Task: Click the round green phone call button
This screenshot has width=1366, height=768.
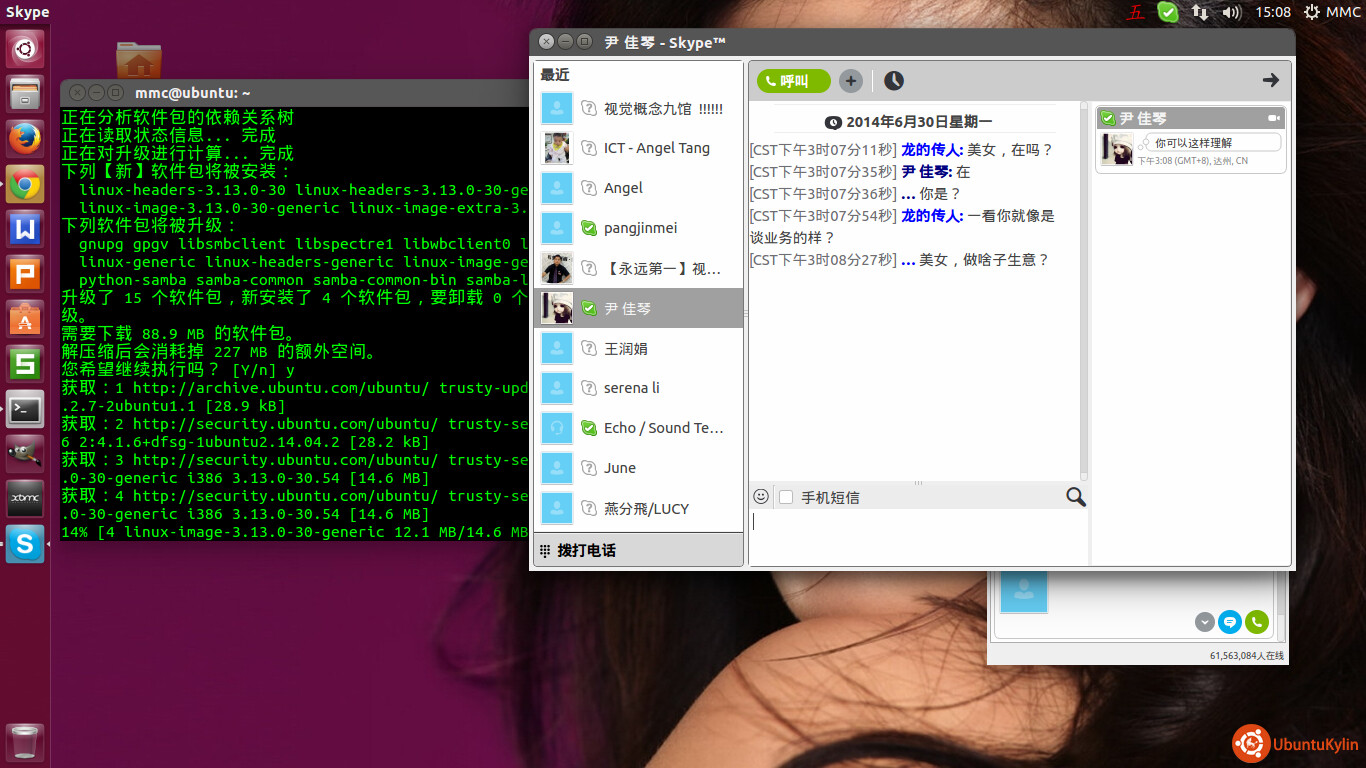Action: [x=1257, y=622]
